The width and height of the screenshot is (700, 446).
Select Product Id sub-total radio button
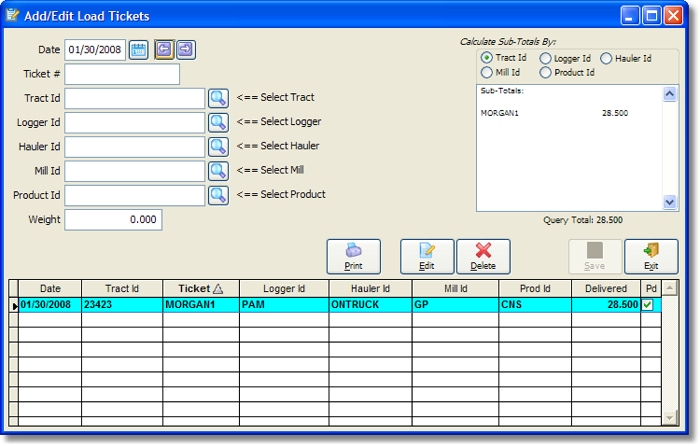(x=545, y=72)
